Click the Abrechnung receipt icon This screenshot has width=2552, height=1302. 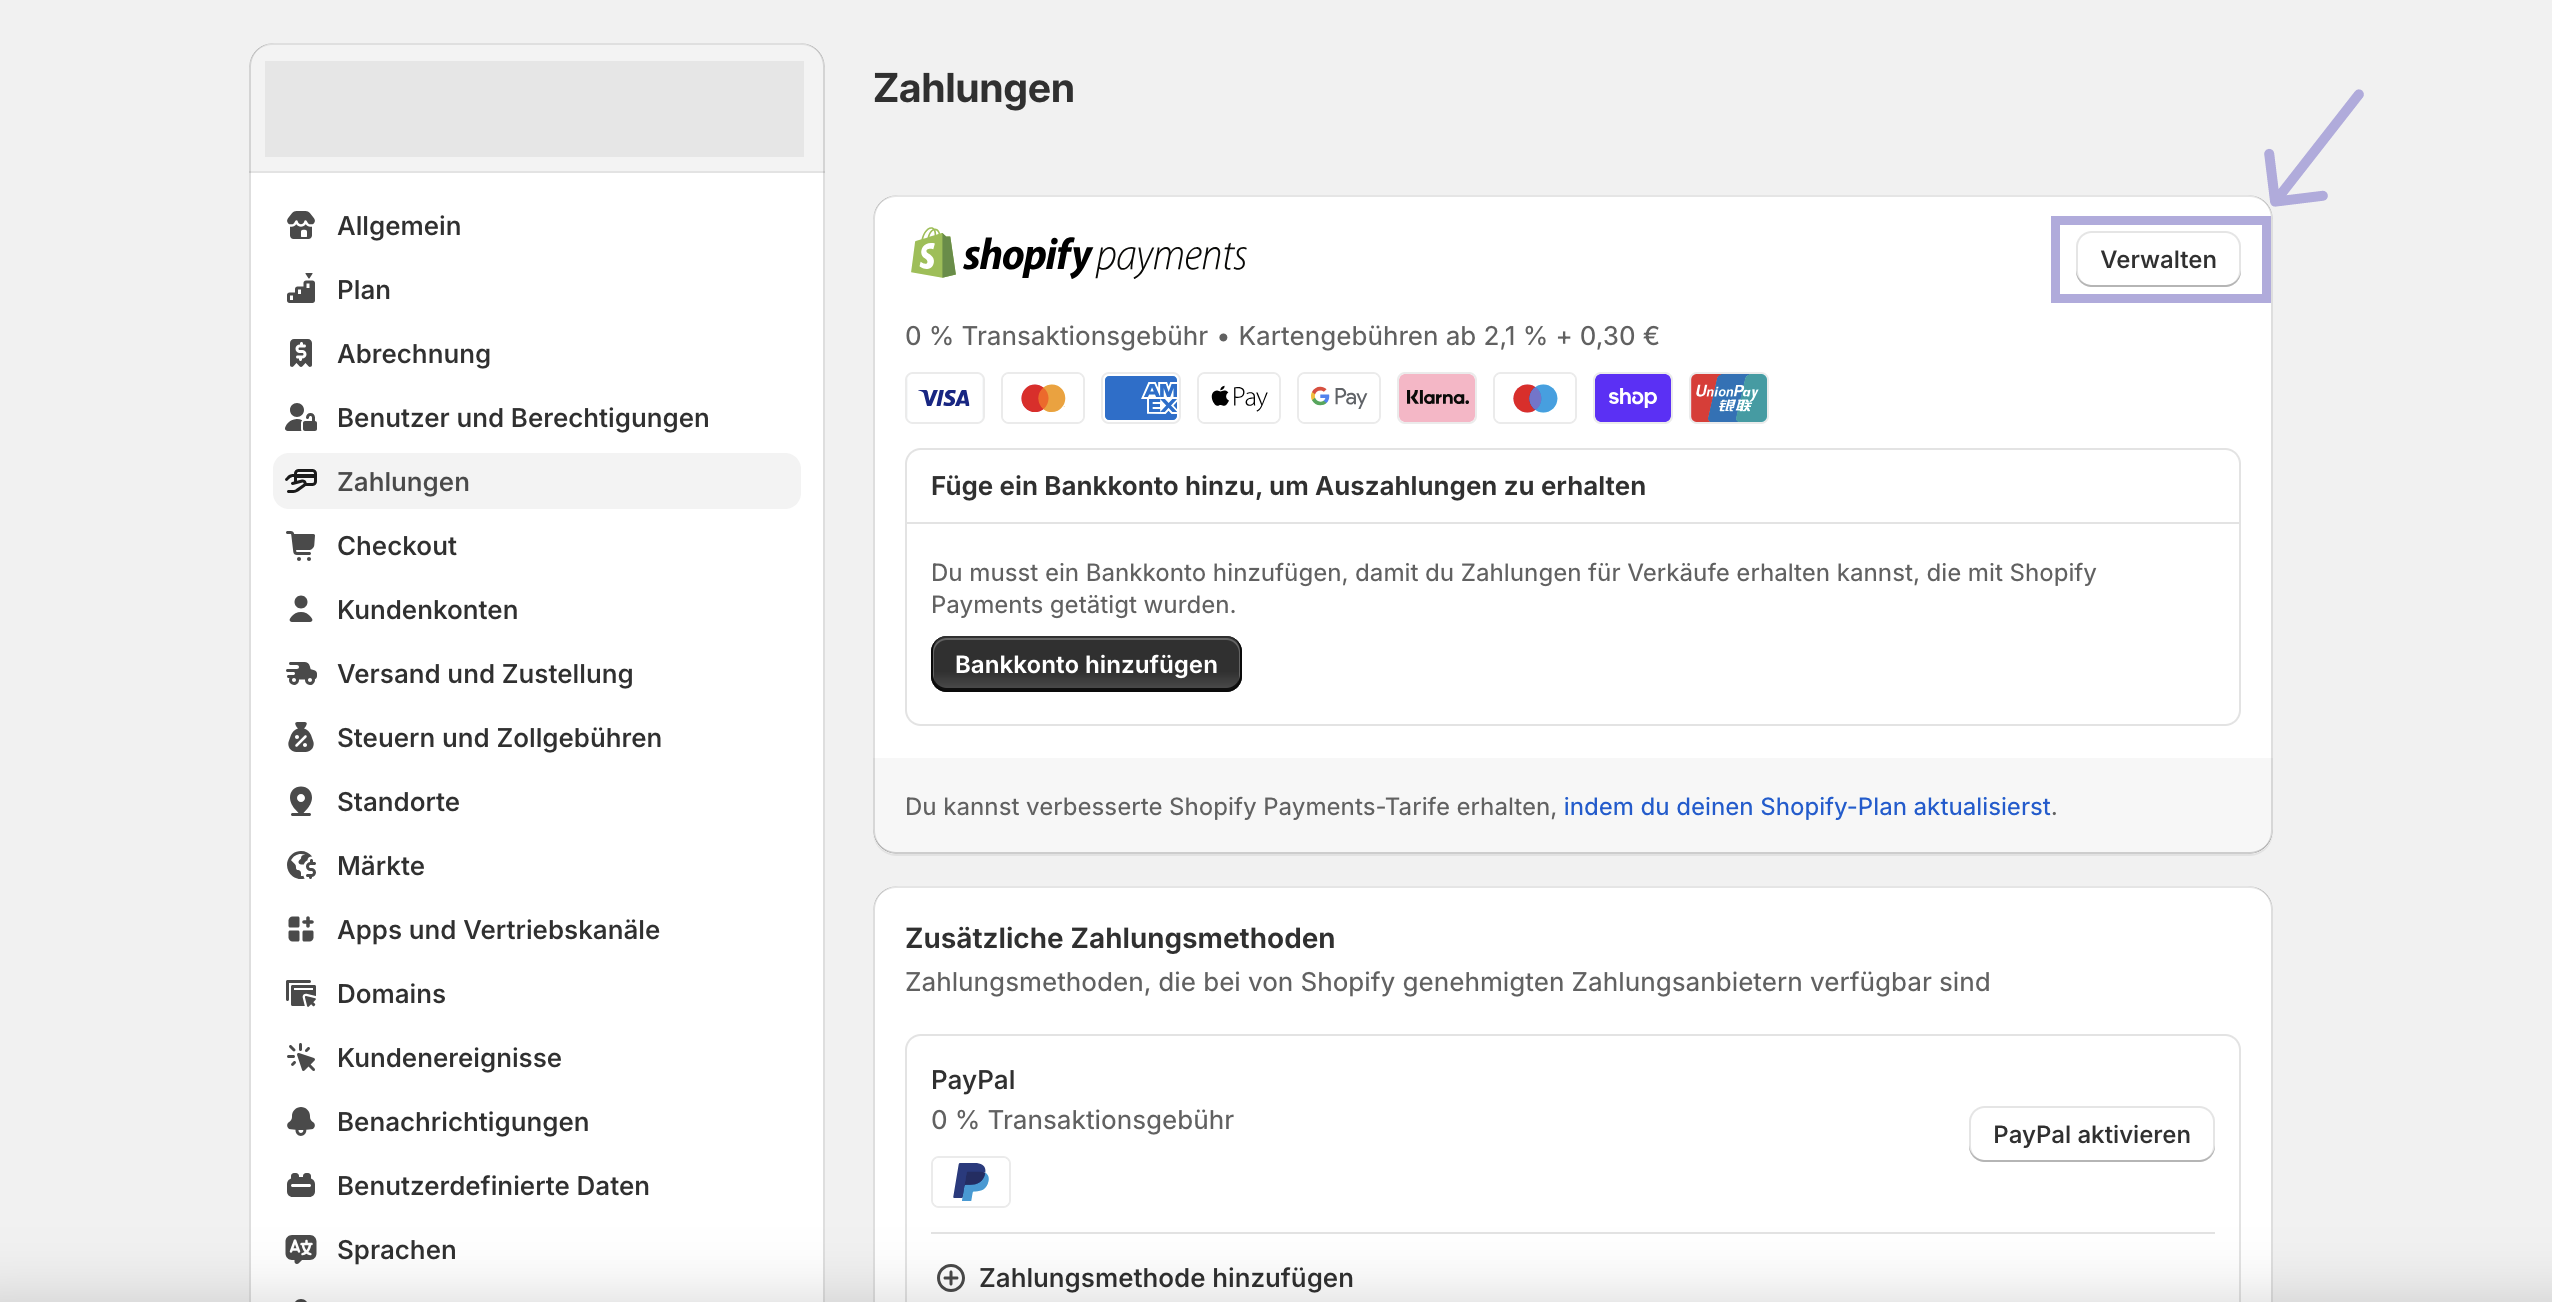[x=301, y=354]
